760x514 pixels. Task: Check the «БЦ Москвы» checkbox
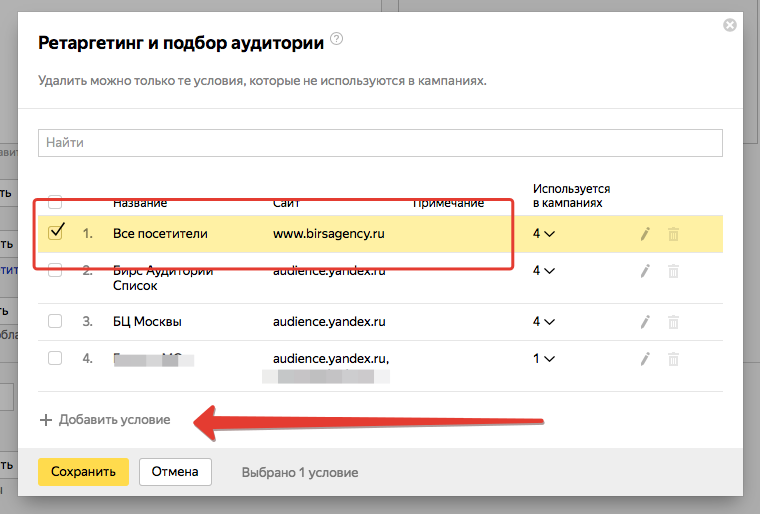tap(55, 322)
